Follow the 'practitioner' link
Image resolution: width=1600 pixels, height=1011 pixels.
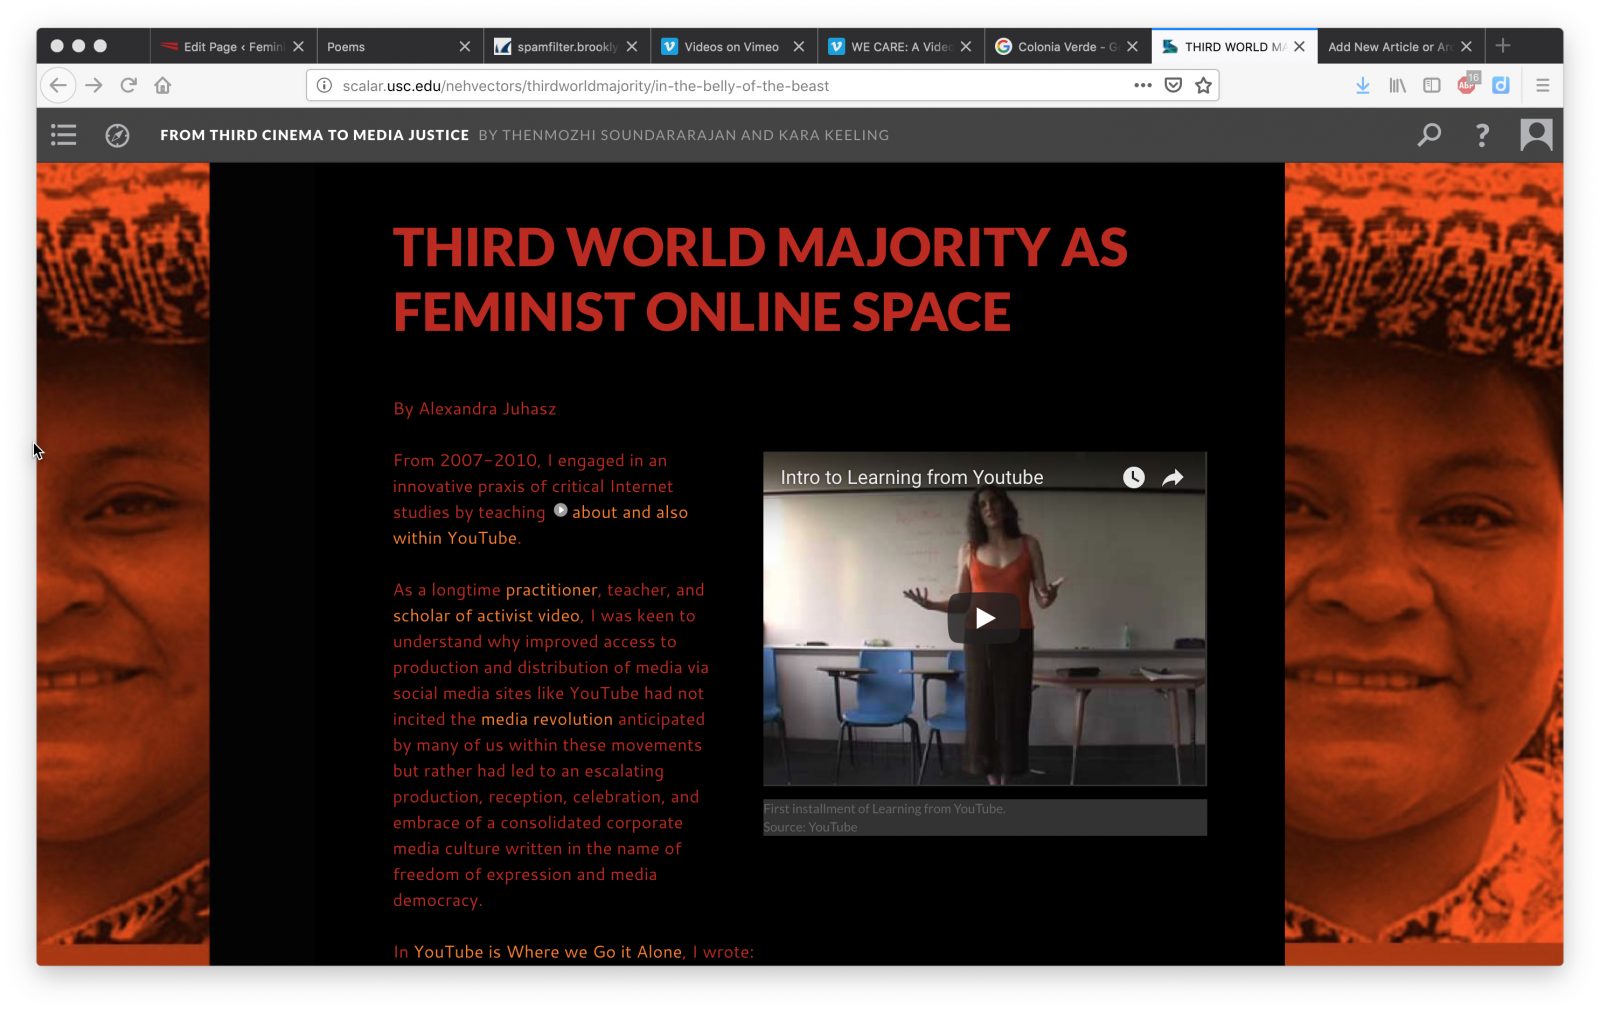coord(551,590)
